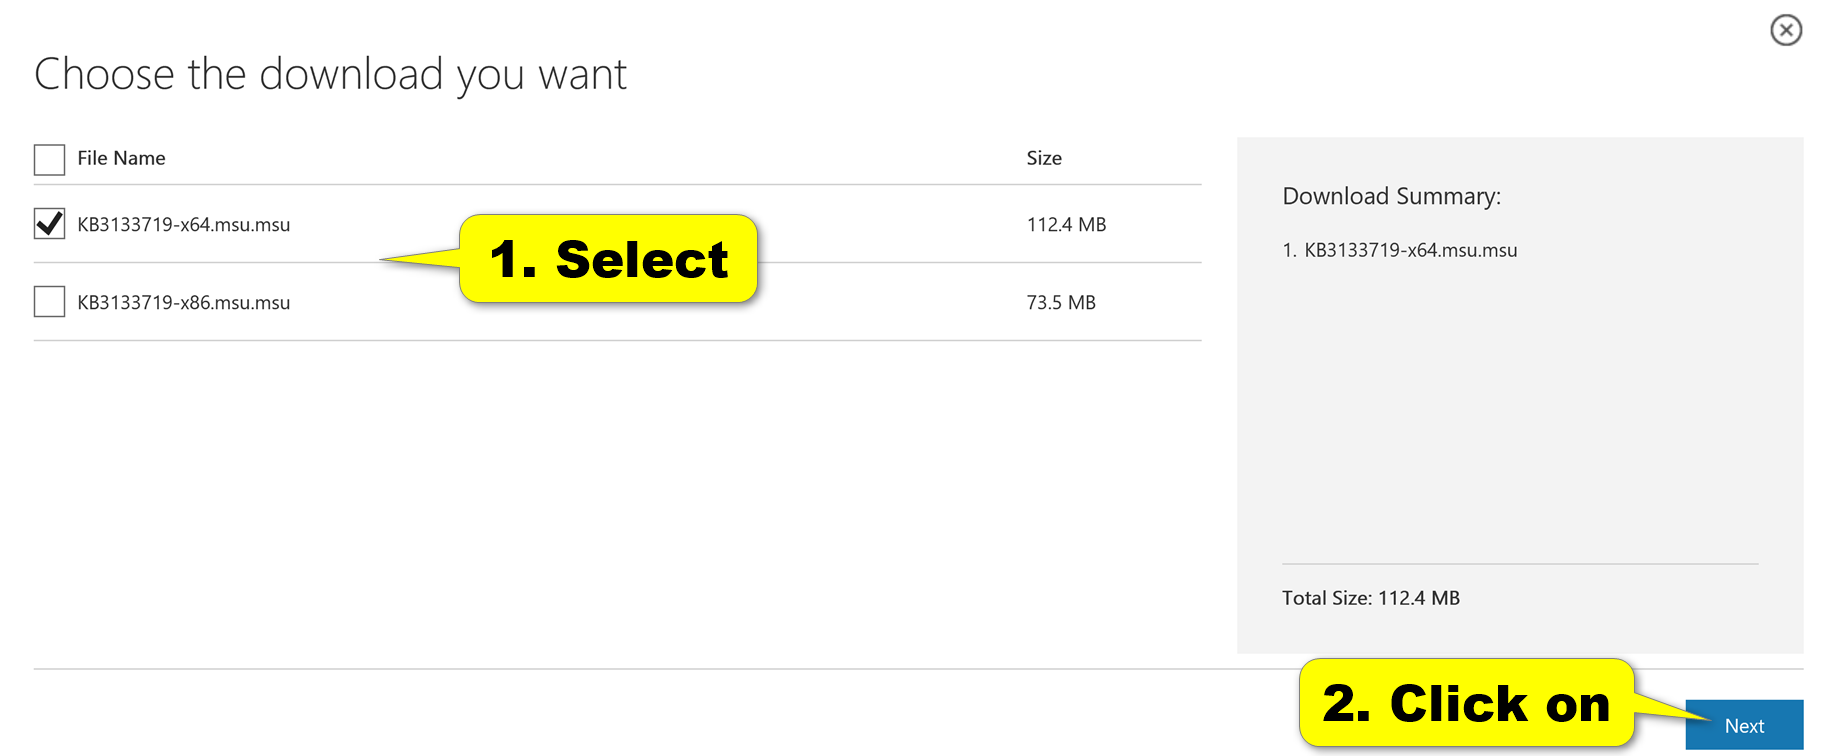Click the blank white area below the file list
Image resolution: width=1822 pixels, height=756 pixels.
pyautogui.click(x=617, y=500)
